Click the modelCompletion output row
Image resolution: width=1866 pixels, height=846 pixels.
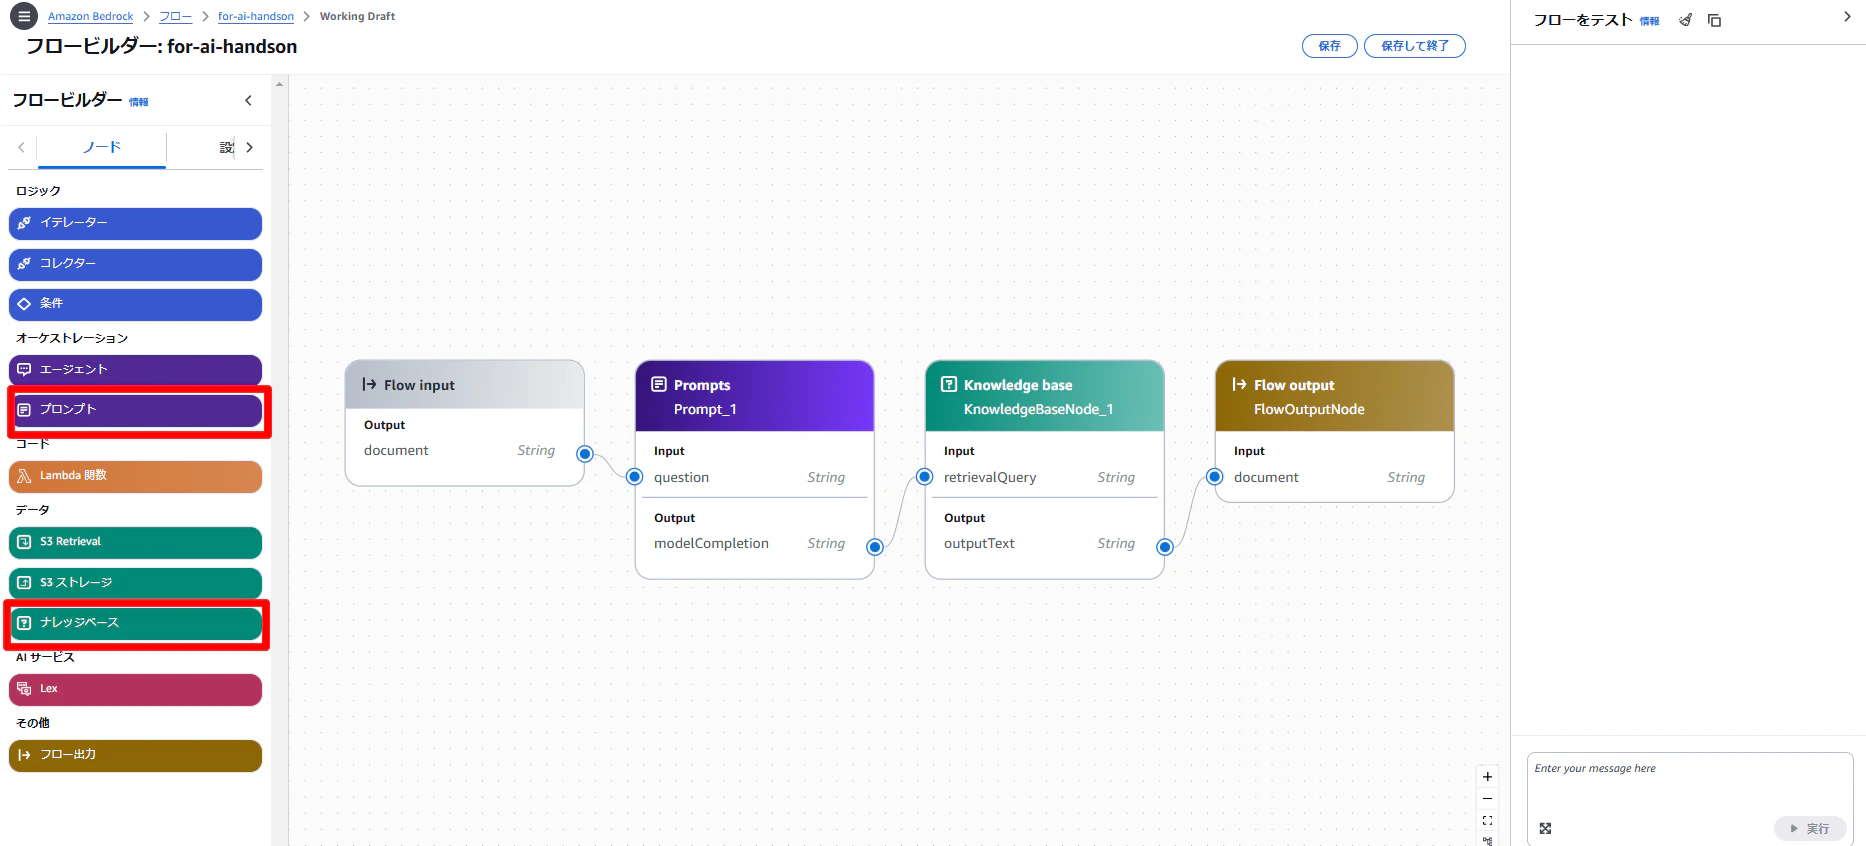pos(750,543)
